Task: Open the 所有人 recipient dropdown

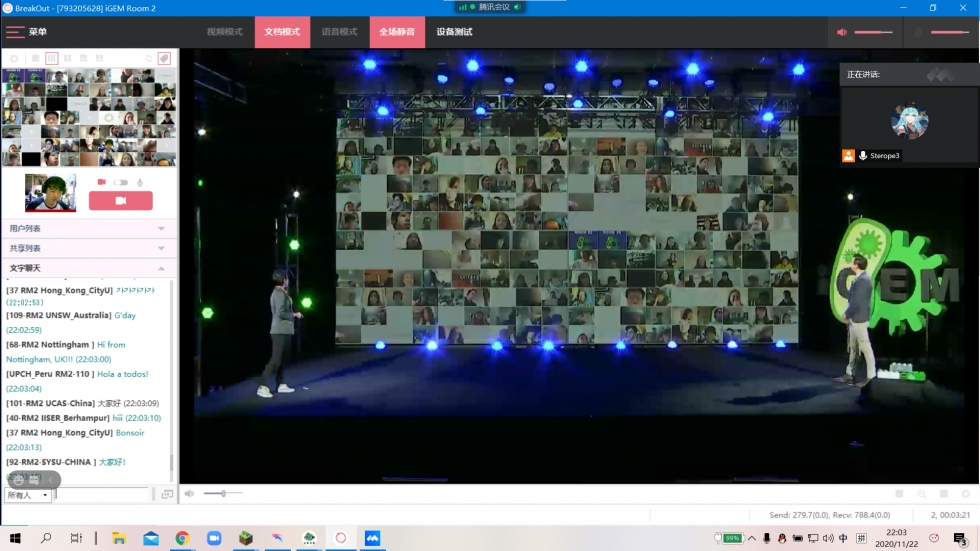Action: point(28,496)
